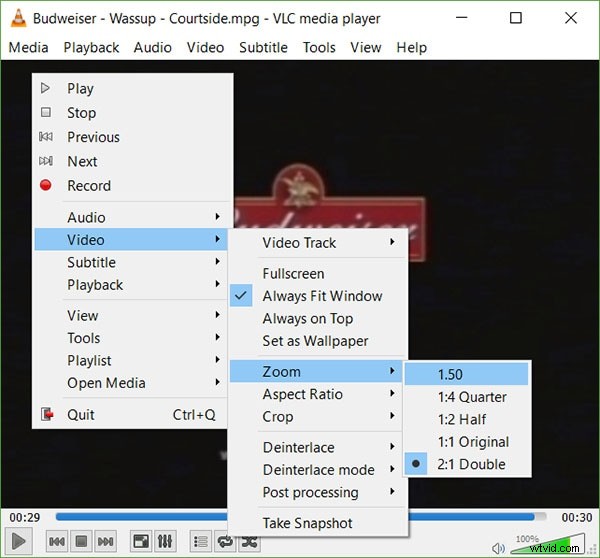The height and width of the screenshot is (558, 600).
Task: Click the Quit door icon
Action: (47, 414)
